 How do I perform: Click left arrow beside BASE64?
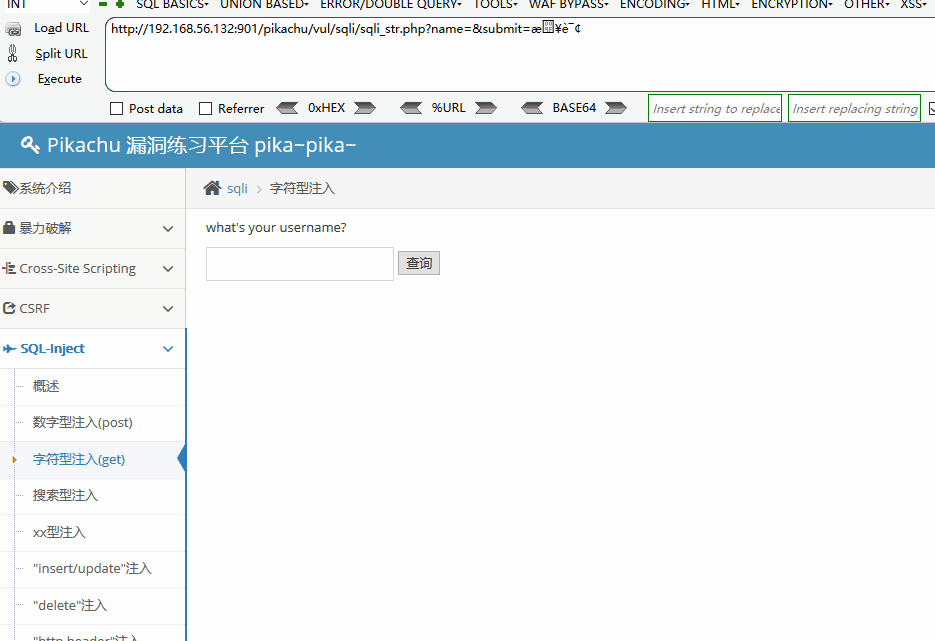(x=532, y=108)
